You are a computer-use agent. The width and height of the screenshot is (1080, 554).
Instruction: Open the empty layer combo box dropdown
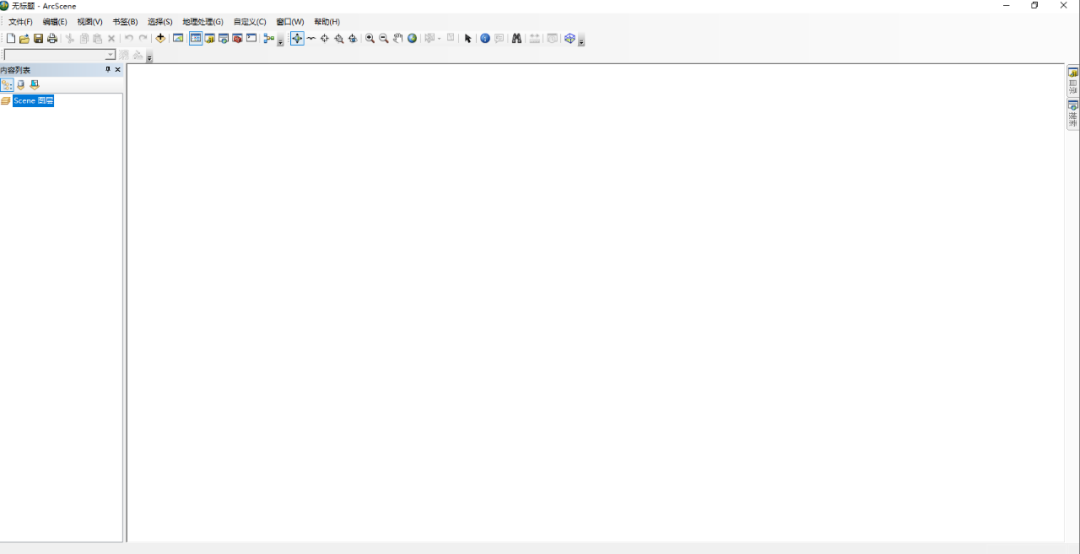point(111,55)
